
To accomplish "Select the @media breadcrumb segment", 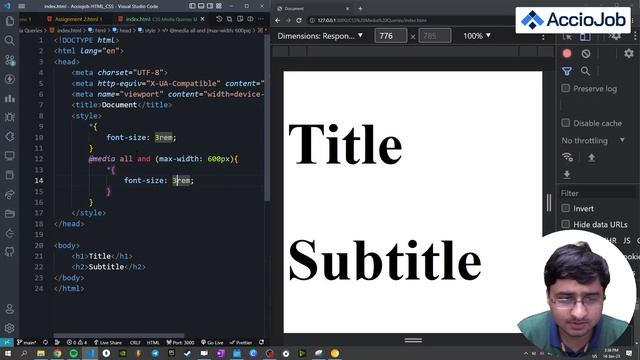I will [207, 30].
